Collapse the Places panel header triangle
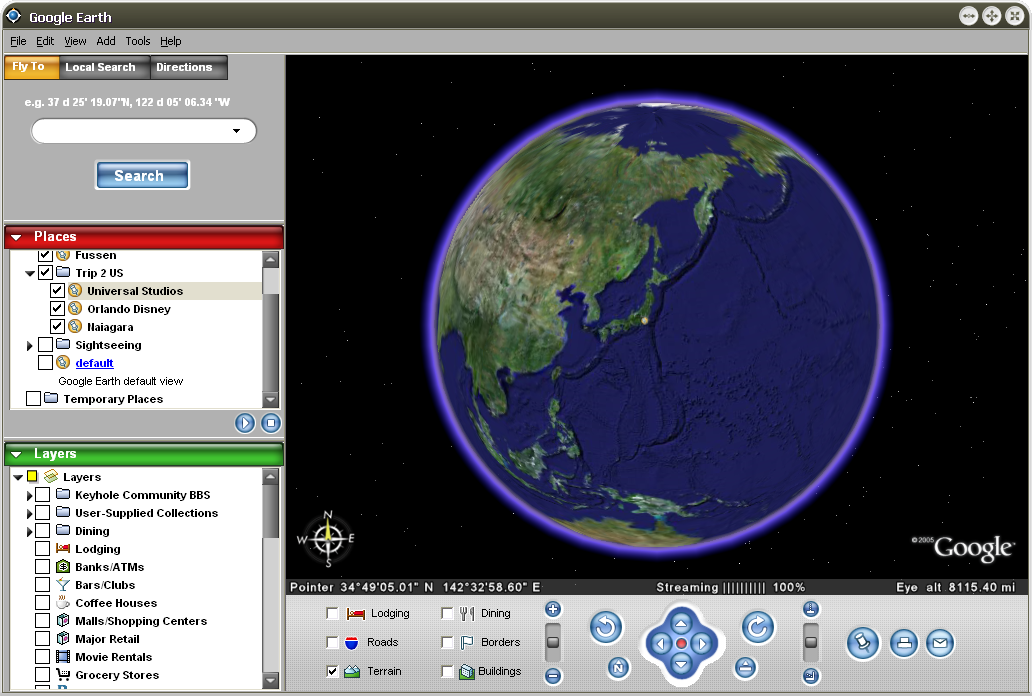1032x696 pixels. (x=16, y=237)
